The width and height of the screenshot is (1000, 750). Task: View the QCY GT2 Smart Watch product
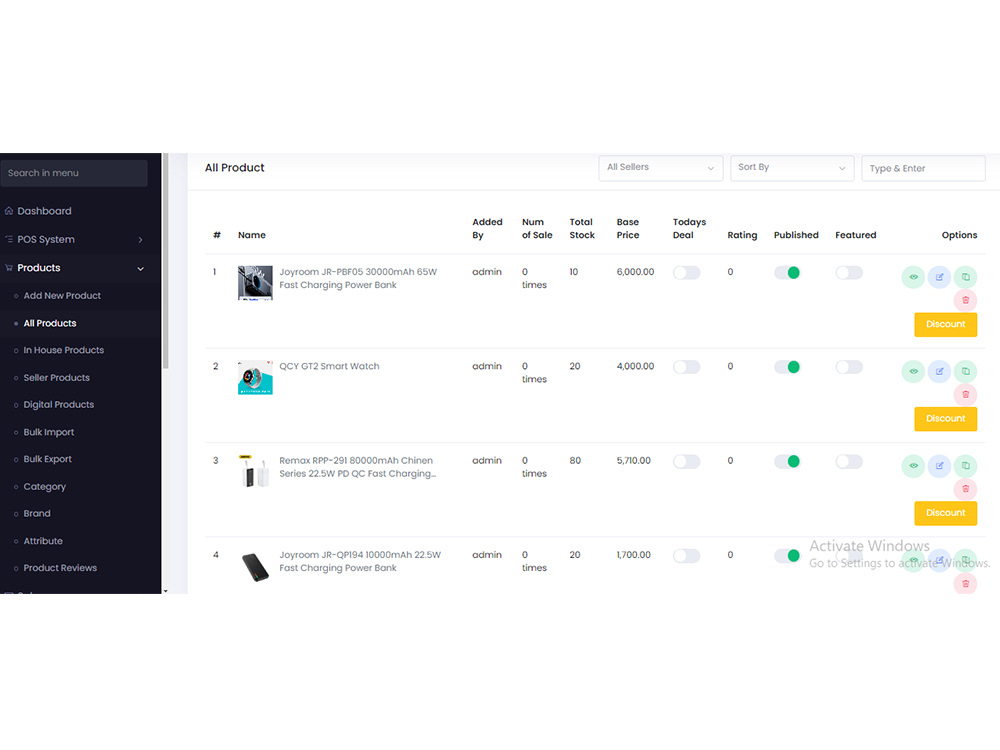pos(913,371)
